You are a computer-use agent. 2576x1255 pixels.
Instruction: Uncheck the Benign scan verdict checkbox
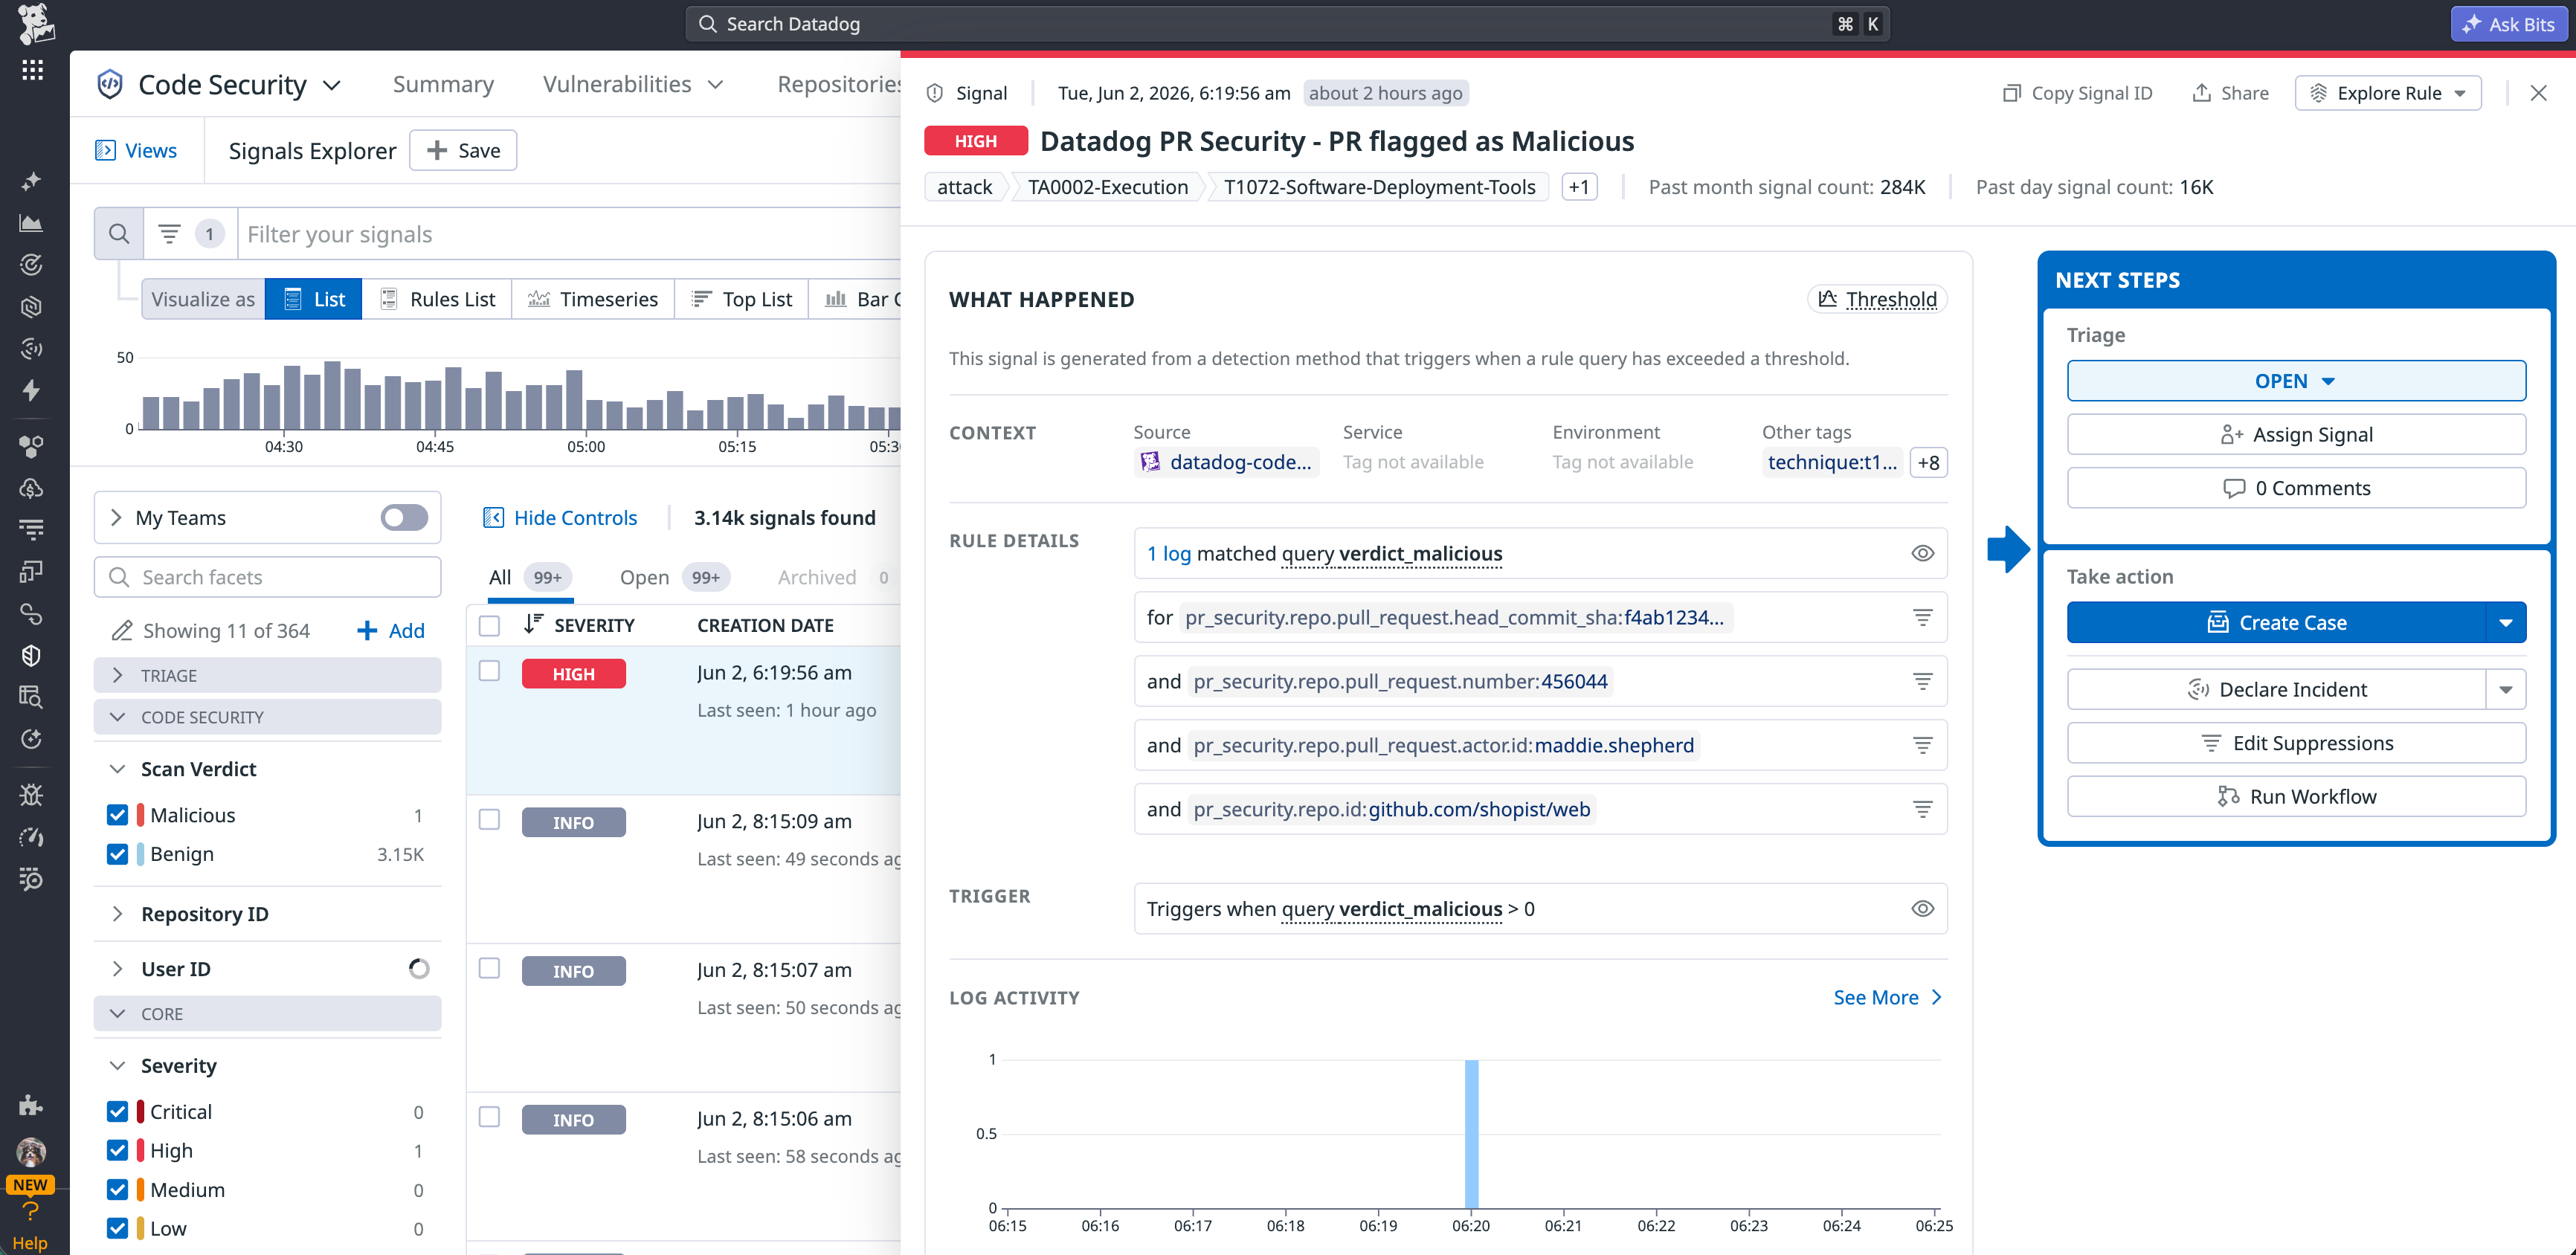[x=117, y=854]
